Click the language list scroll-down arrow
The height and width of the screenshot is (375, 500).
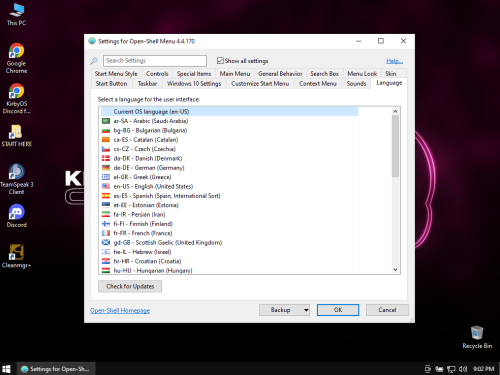(x=395, y=270)
